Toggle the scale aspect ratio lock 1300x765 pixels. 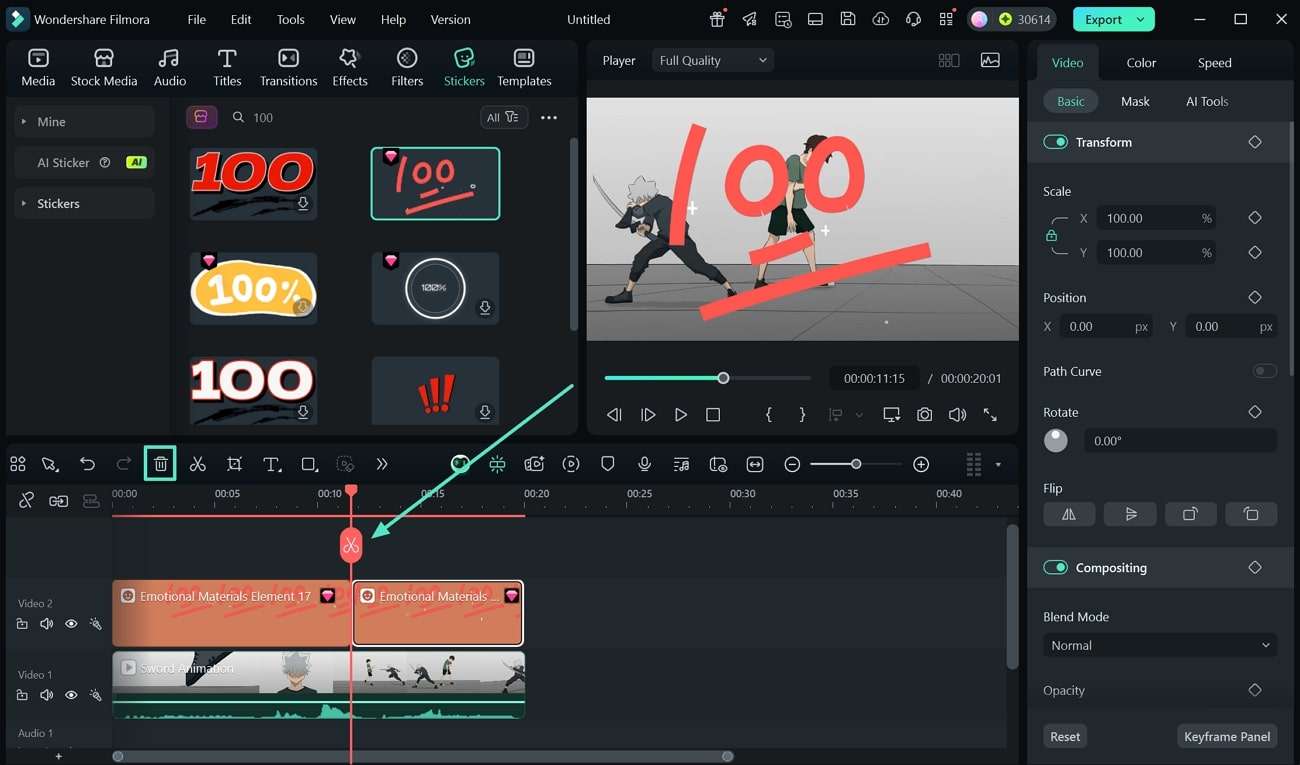click(1051, 236)
